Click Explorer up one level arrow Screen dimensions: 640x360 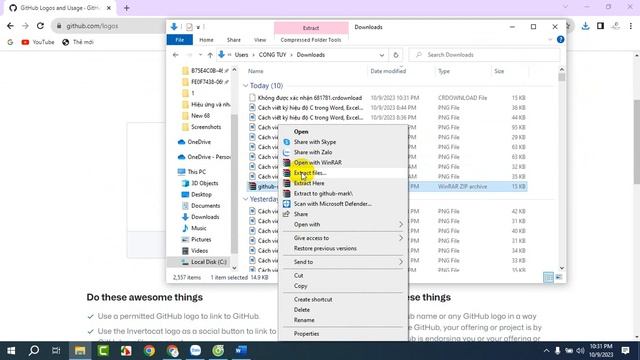click(210, 55)
